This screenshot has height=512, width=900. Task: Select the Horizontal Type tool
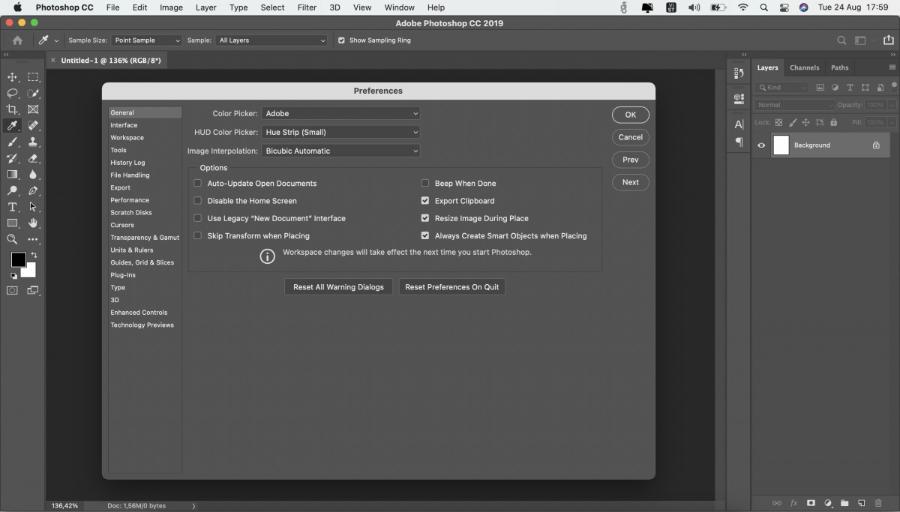coord(13,207)
